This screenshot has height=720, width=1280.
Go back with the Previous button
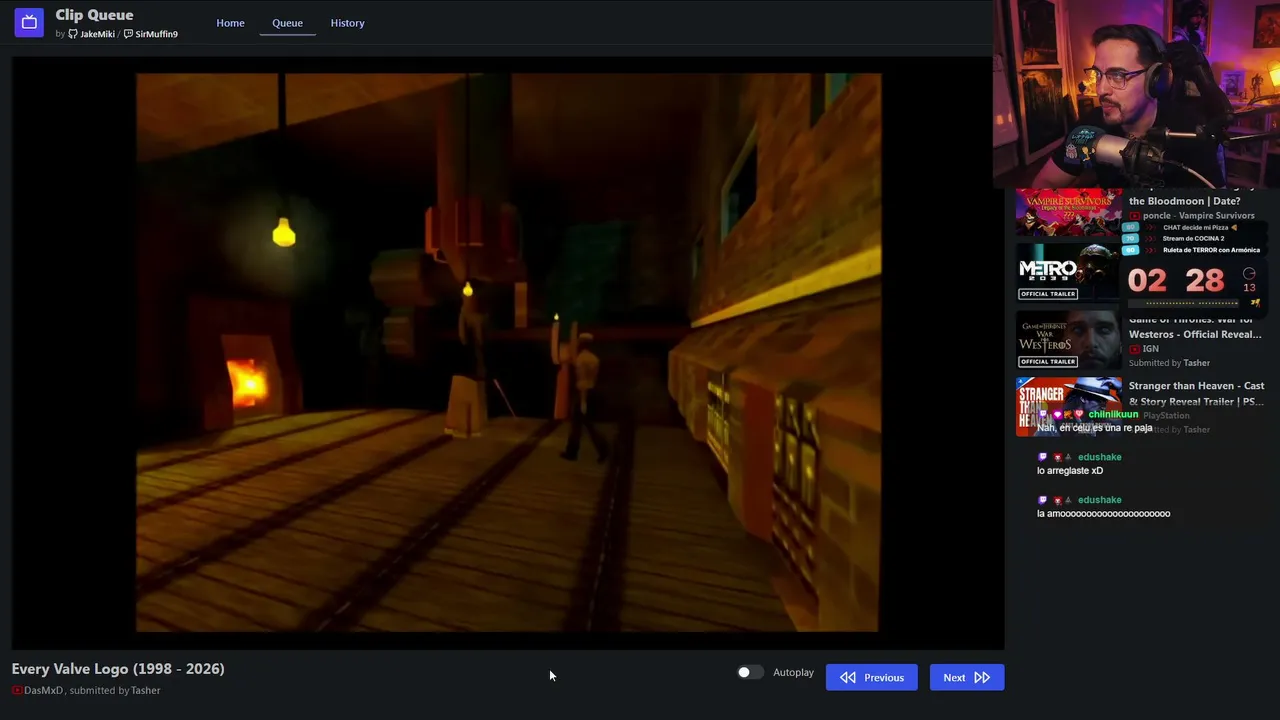click(872, 677)
